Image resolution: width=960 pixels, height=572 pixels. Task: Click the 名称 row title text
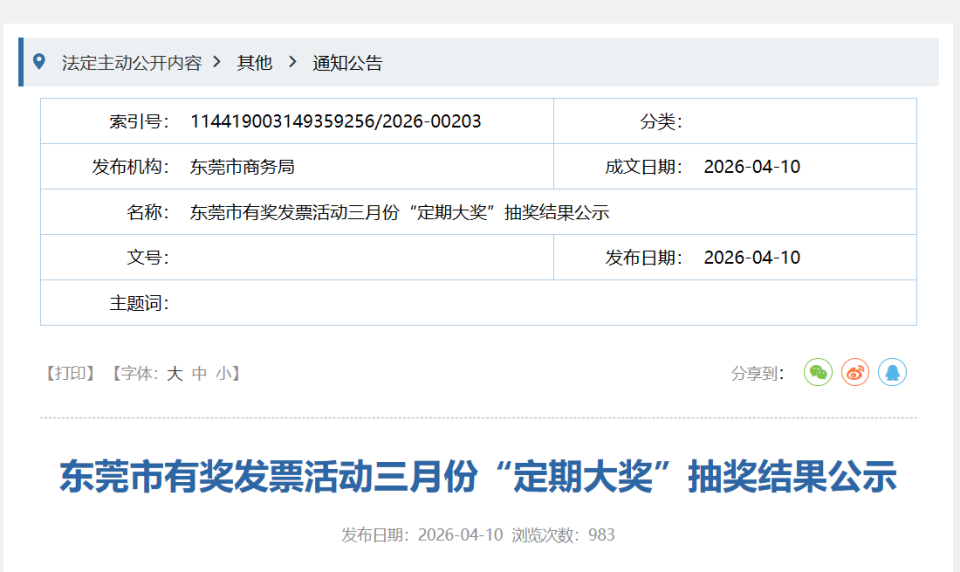pyautogui.click(x=400, y=213)
